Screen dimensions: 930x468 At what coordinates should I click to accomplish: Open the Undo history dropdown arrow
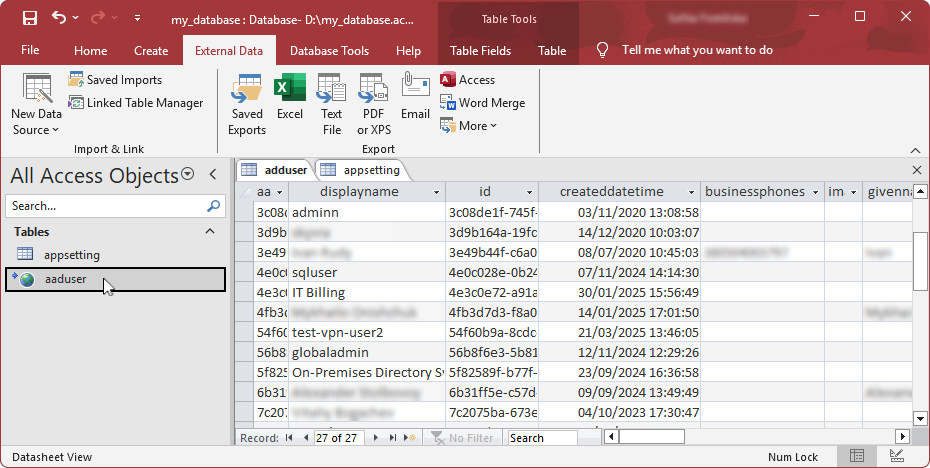[x=76, y=18]
